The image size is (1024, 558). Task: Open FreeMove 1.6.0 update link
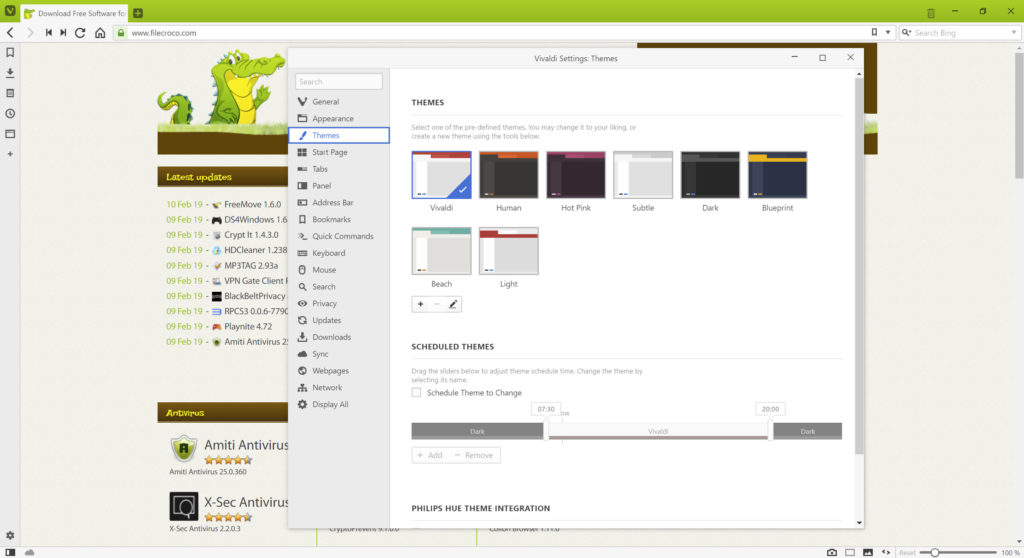point(252,205)
